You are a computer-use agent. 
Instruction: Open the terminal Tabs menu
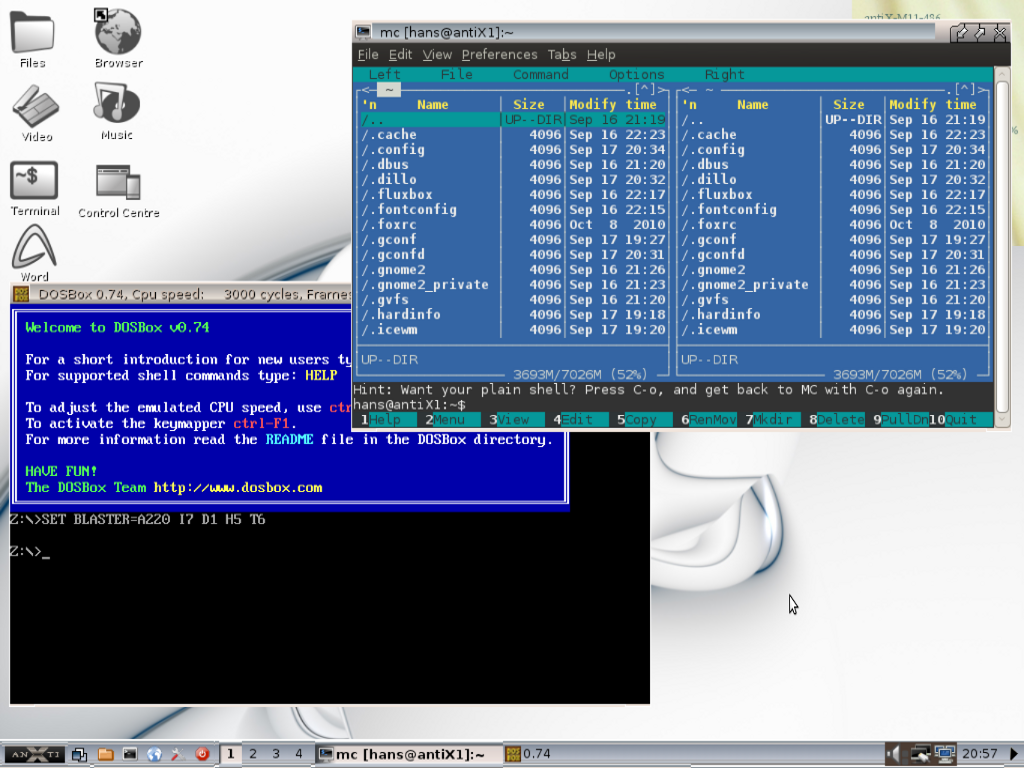click(x=562, y=55)
